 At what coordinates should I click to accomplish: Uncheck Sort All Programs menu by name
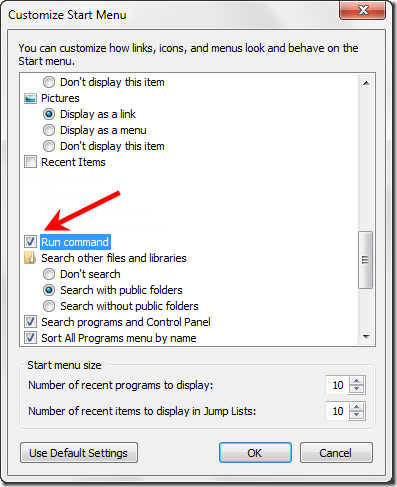coord(30,338)
